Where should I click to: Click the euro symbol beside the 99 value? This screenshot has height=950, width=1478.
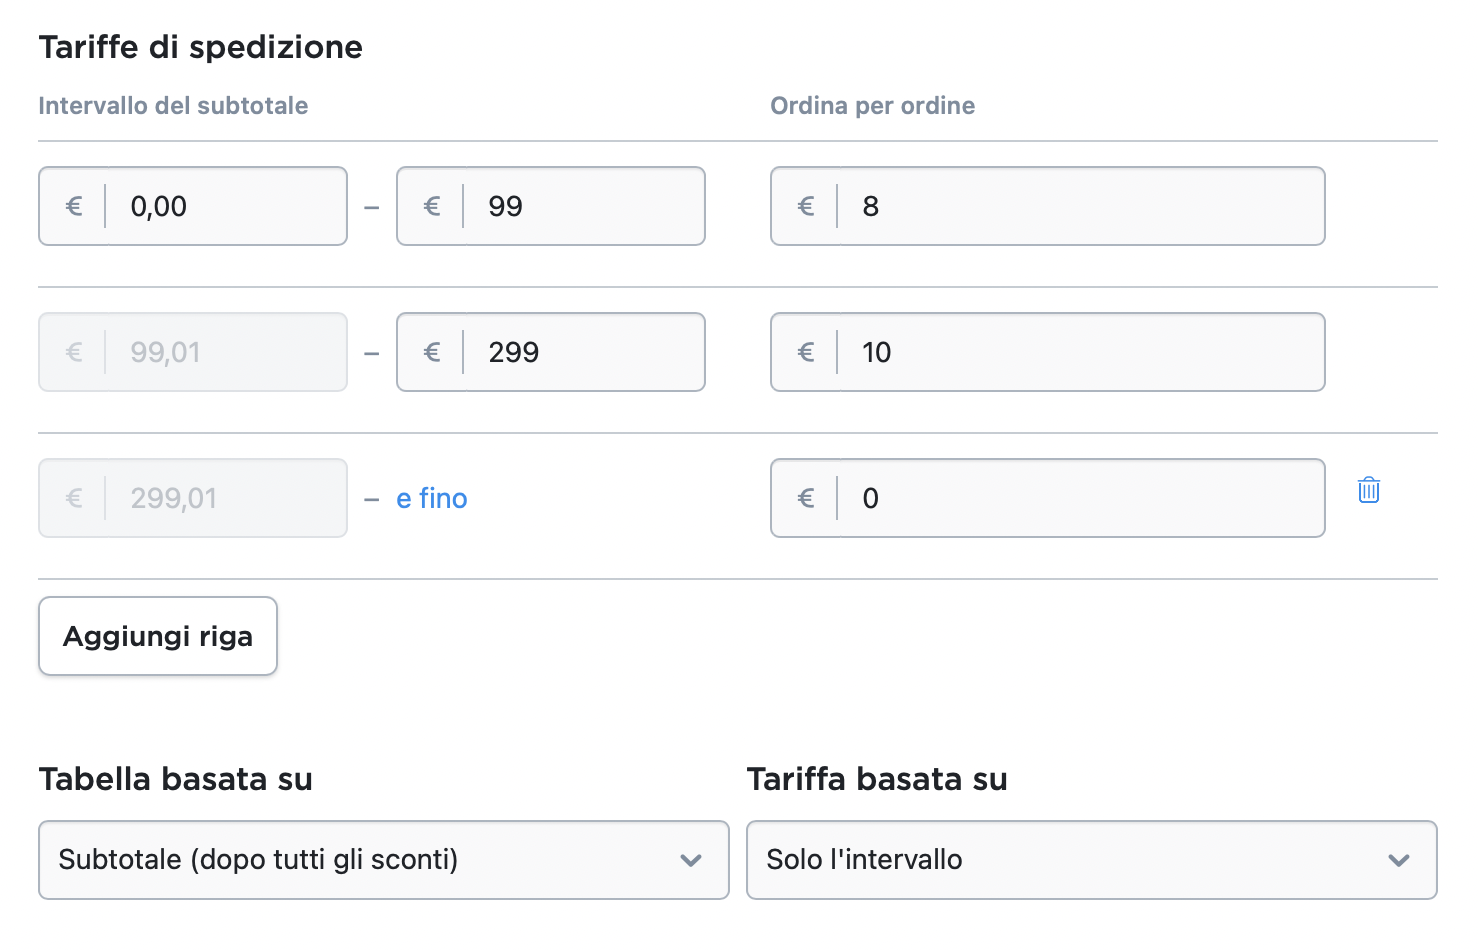431,206
